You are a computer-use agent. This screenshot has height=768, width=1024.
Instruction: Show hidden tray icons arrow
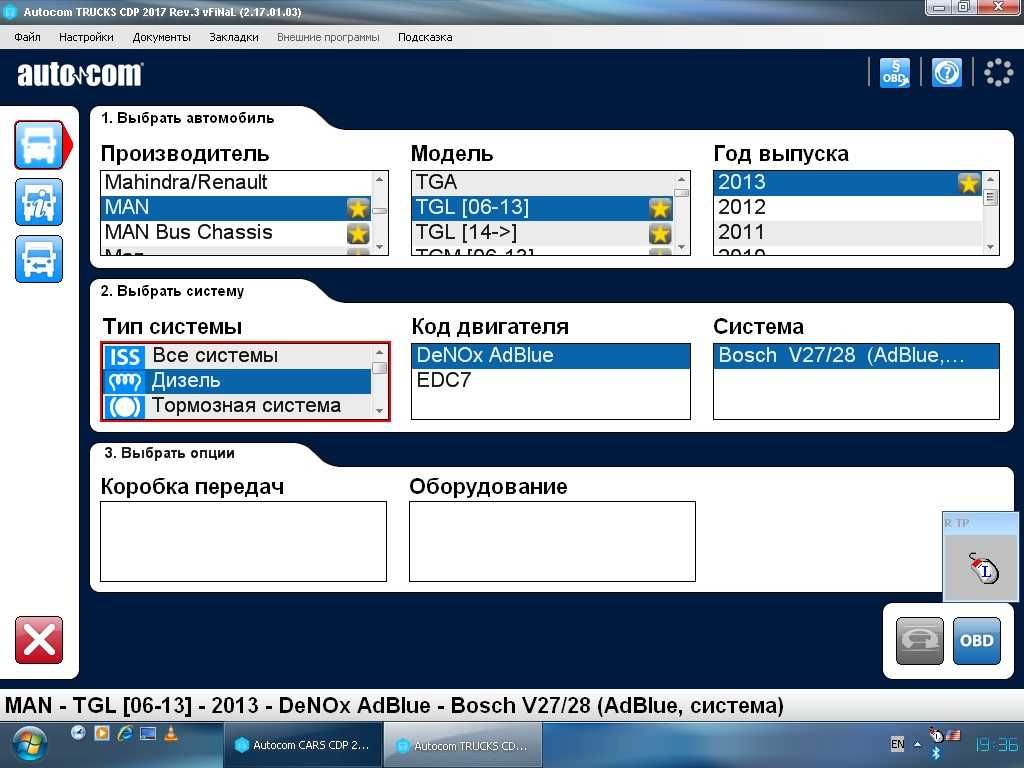coord(917,744)
